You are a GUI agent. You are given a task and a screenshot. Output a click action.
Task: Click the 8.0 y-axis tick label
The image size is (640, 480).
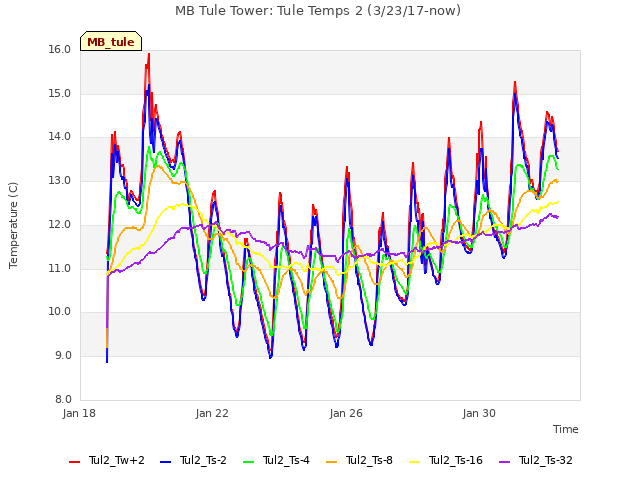(x=63, y=399)
